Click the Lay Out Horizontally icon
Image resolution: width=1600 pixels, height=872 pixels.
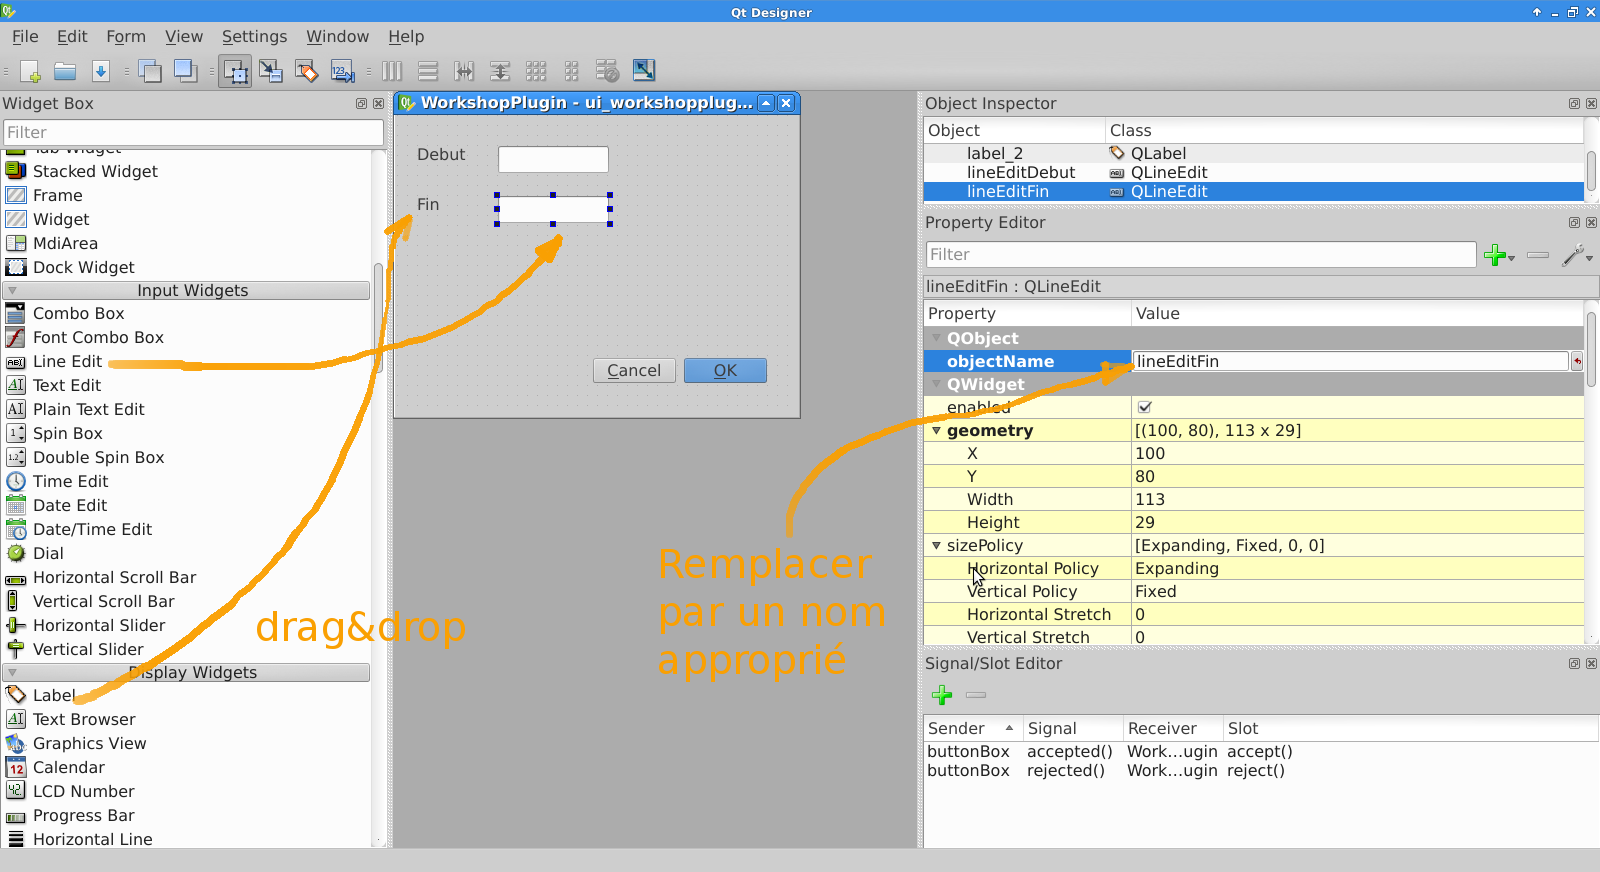[392, 71]
